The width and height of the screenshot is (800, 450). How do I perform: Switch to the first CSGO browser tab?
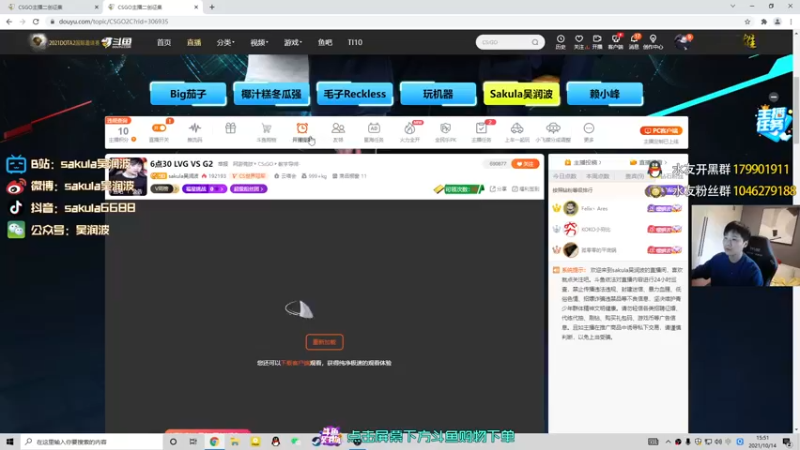tap(51, 7)
